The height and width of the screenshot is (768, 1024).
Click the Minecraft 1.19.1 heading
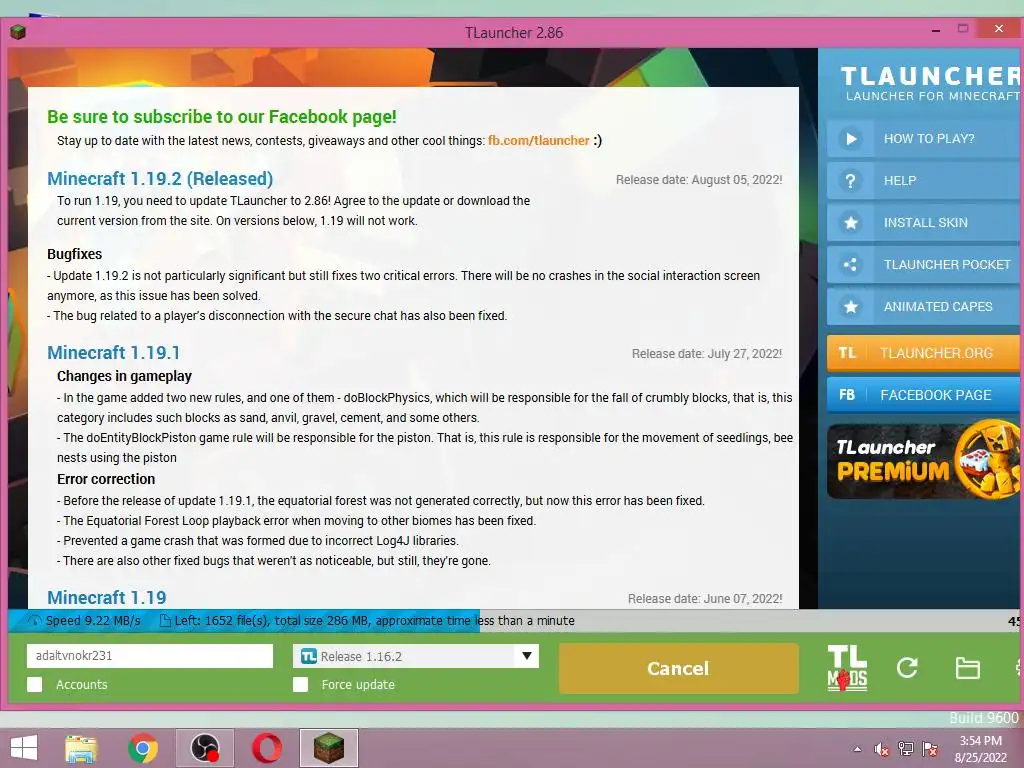tap(114, 353)
